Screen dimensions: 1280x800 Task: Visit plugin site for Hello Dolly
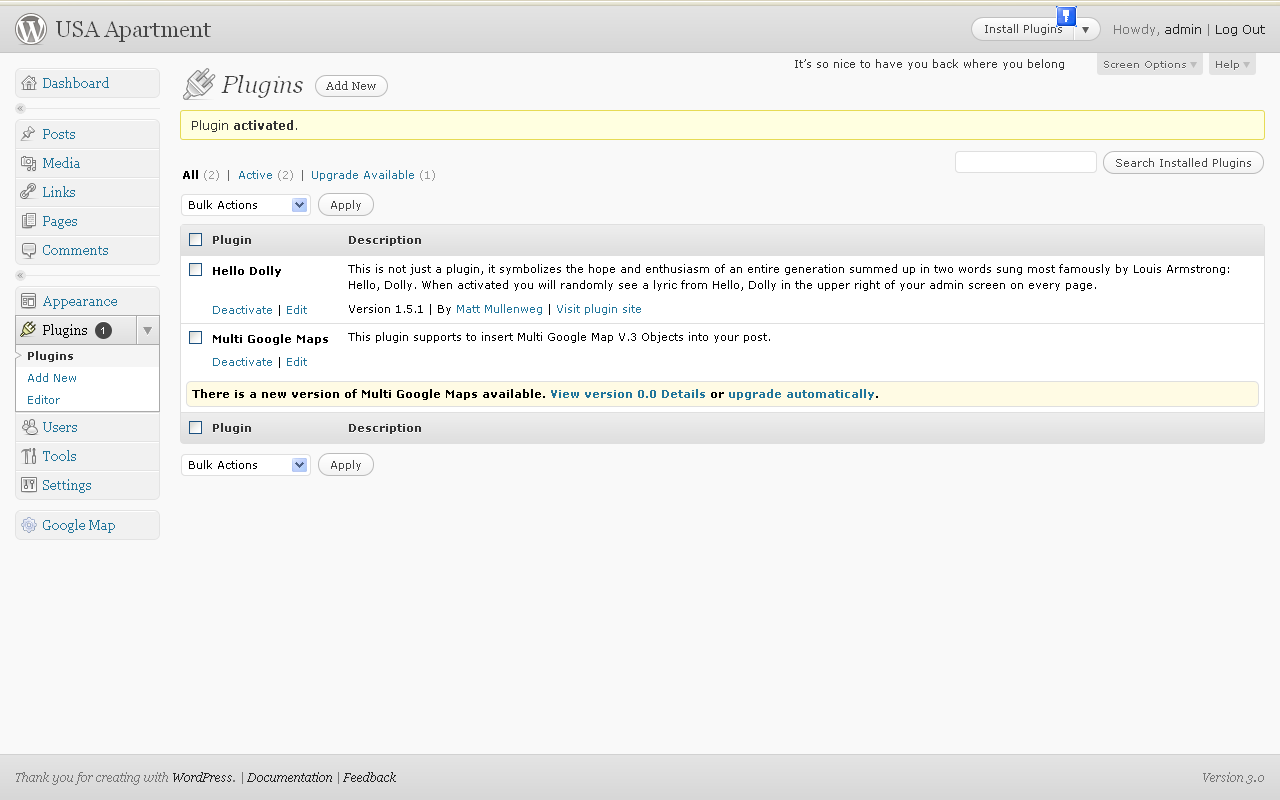point(599,309)
